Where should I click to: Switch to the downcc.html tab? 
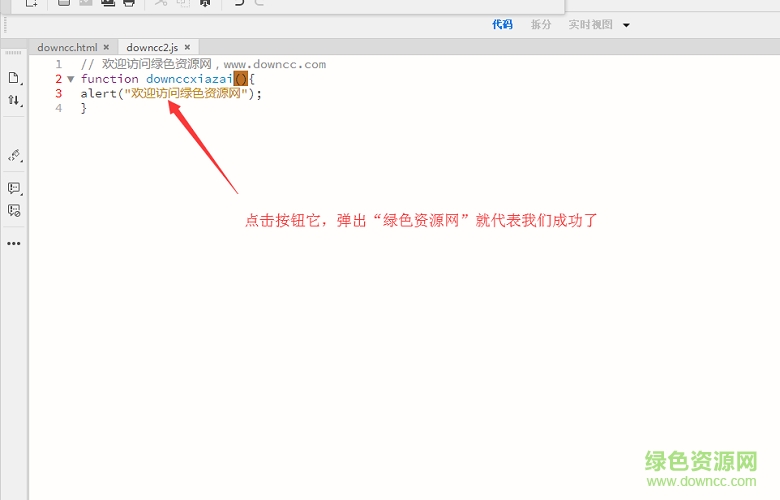[66, 47]
